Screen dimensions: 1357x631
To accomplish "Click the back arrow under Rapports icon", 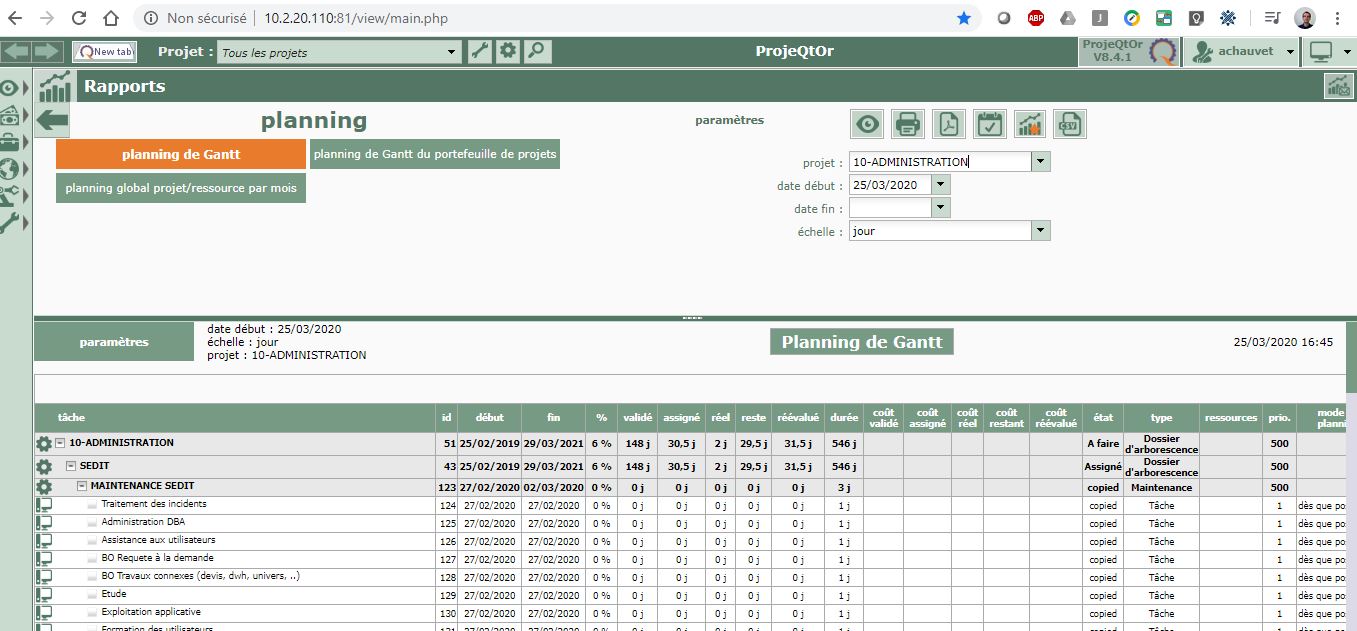I will [52, 121].
